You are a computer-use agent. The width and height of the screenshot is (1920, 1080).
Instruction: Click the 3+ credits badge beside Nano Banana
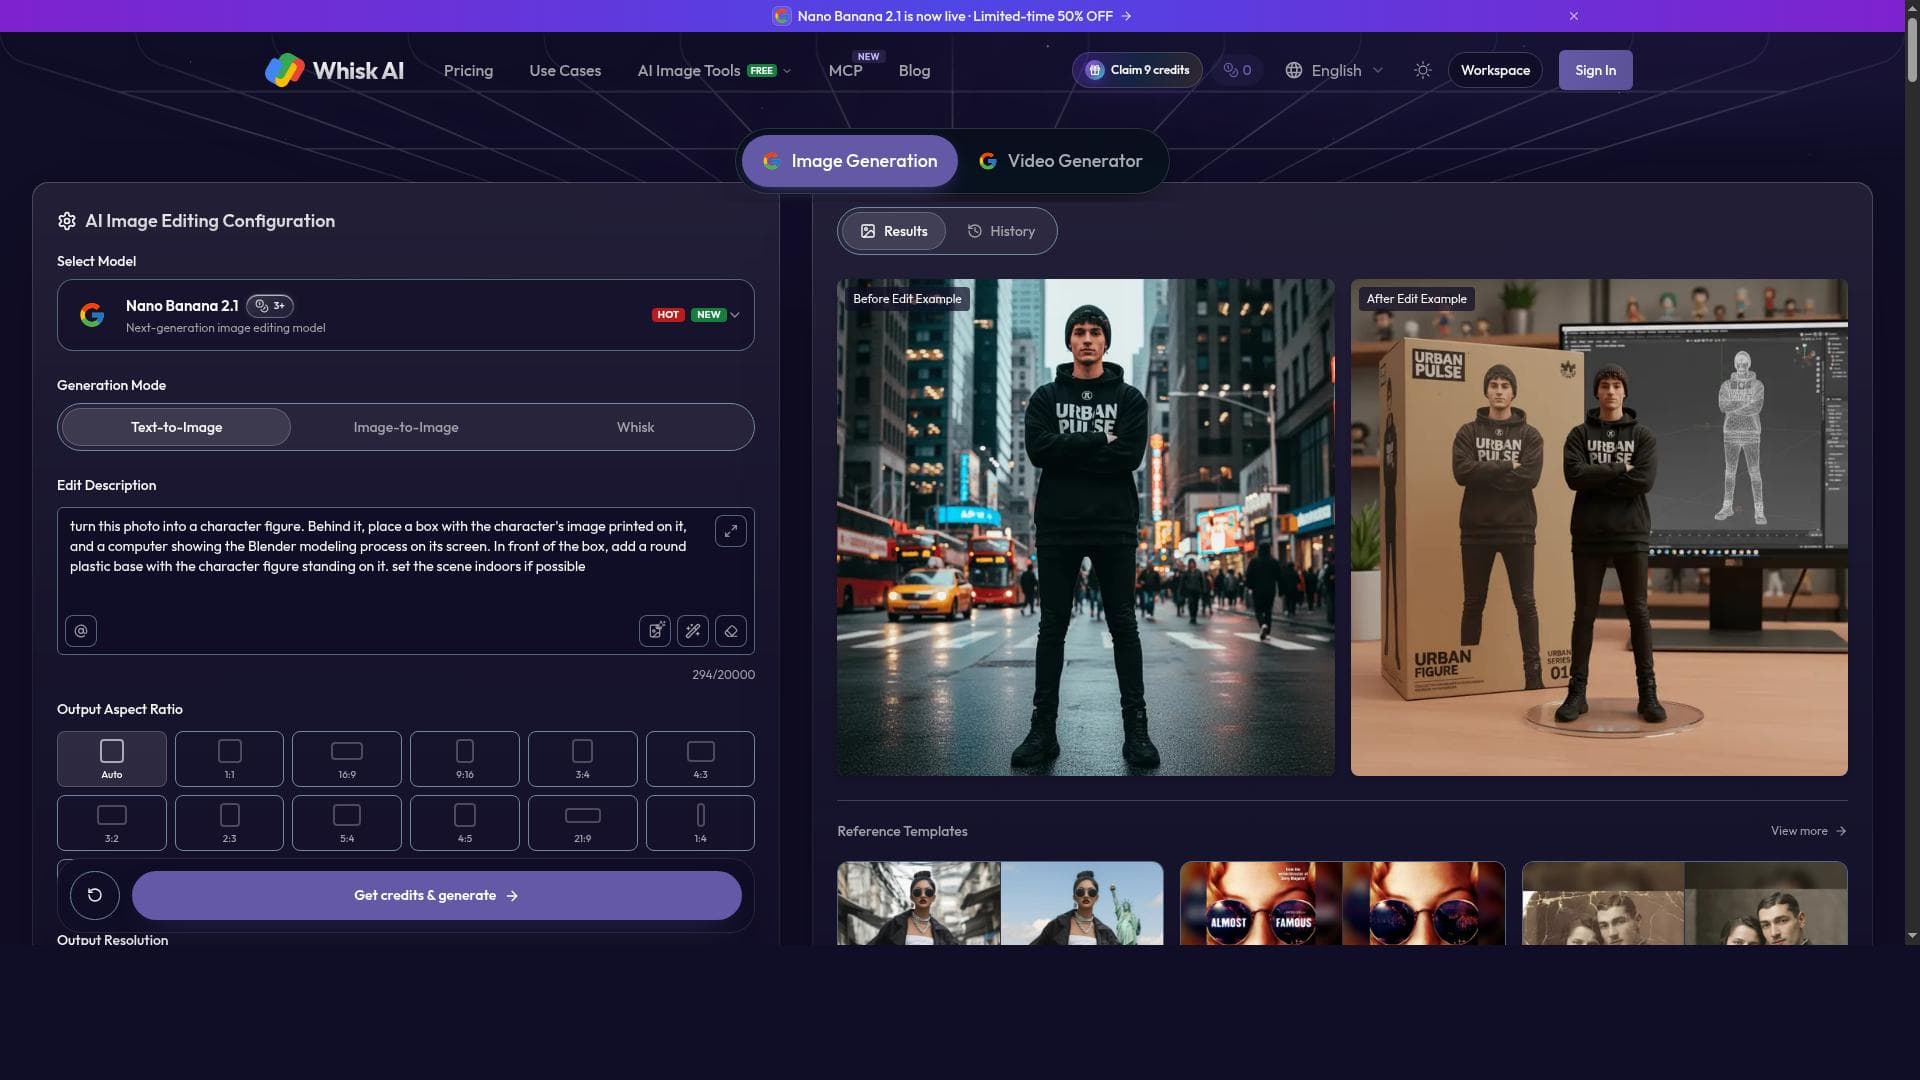click(x=270, y=306)
